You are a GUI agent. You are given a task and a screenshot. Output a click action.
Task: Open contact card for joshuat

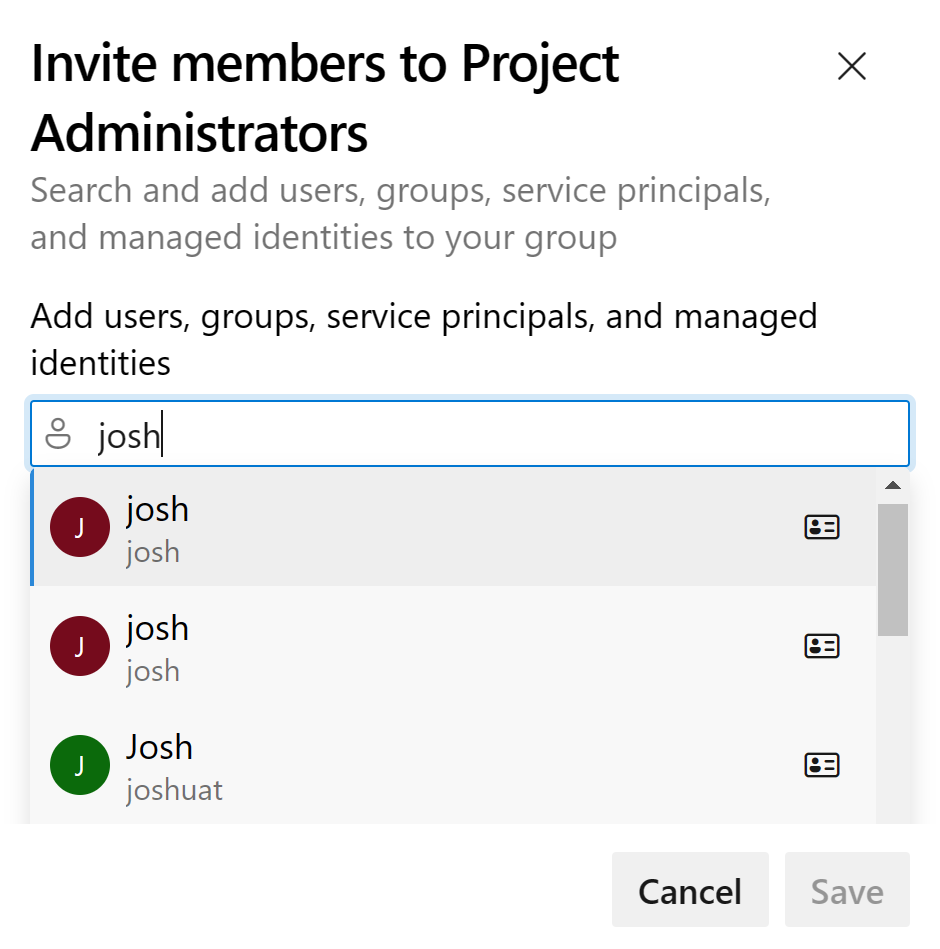[821, 765]
